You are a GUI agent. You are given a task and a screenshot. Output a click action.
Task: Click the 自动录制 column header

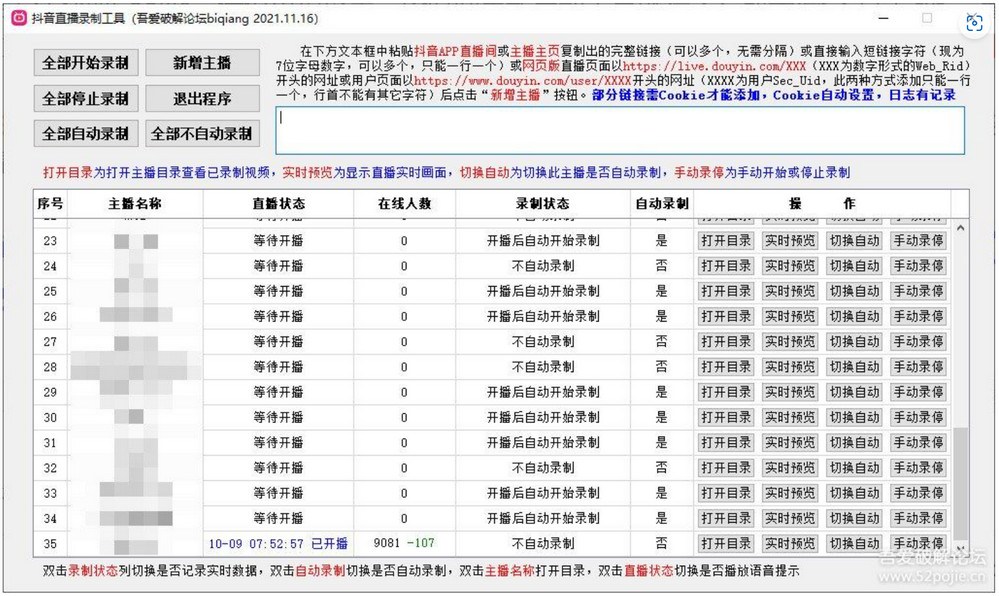[x=662, y=204]
